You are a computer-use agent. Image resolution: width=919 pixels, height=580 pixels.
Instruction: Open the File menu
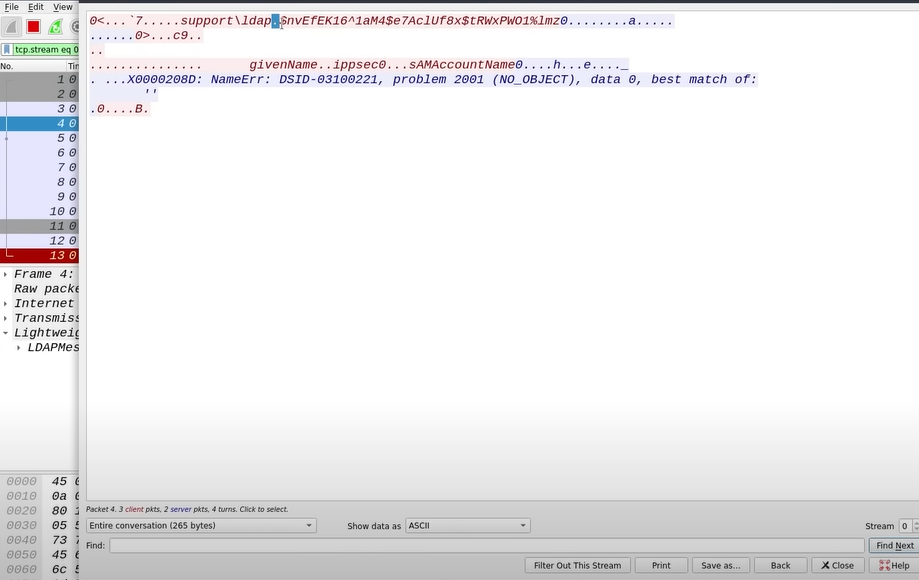point(11,7)
